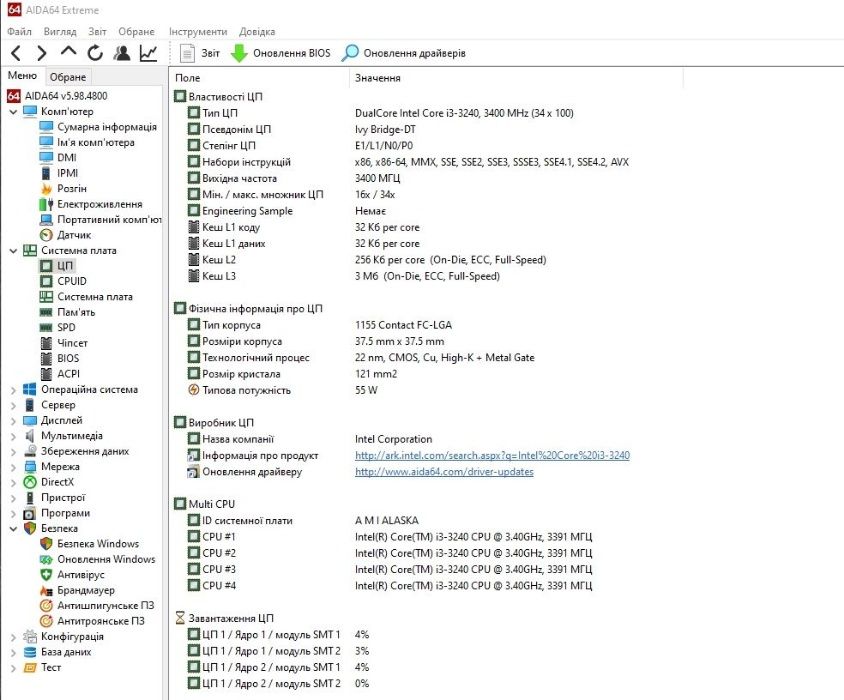Select the DMI tree item
Image resolution: width=844 pixels, height=700 pixels.
58,158
